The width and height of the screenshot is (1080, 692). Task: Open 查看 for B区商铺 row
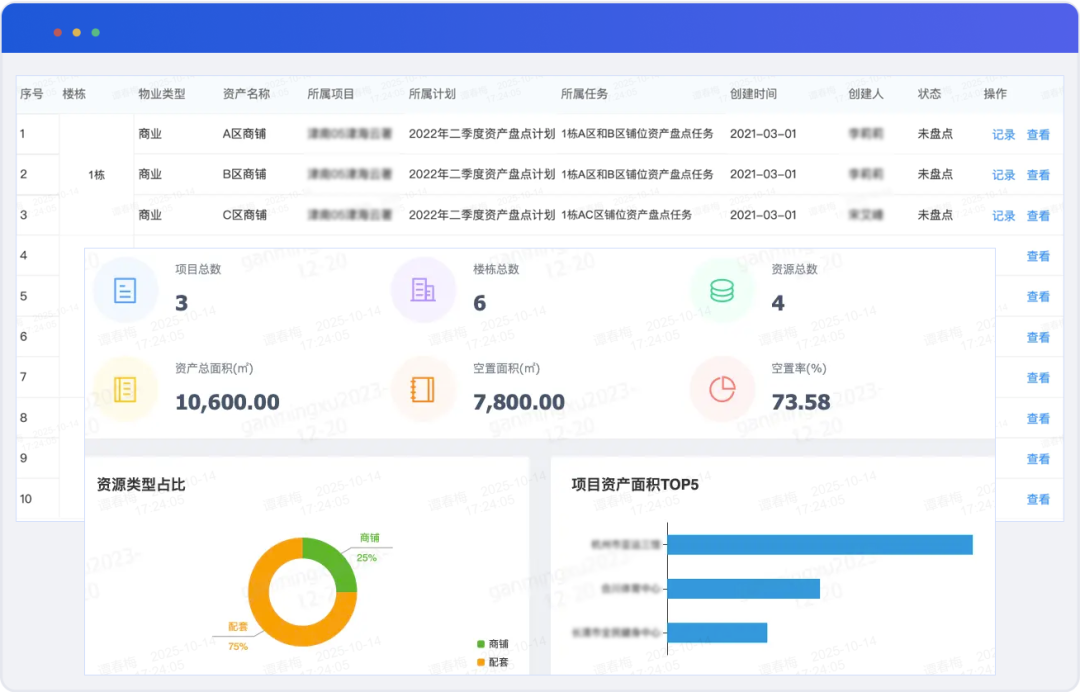pyautogui.click(x=1038, y=175)
